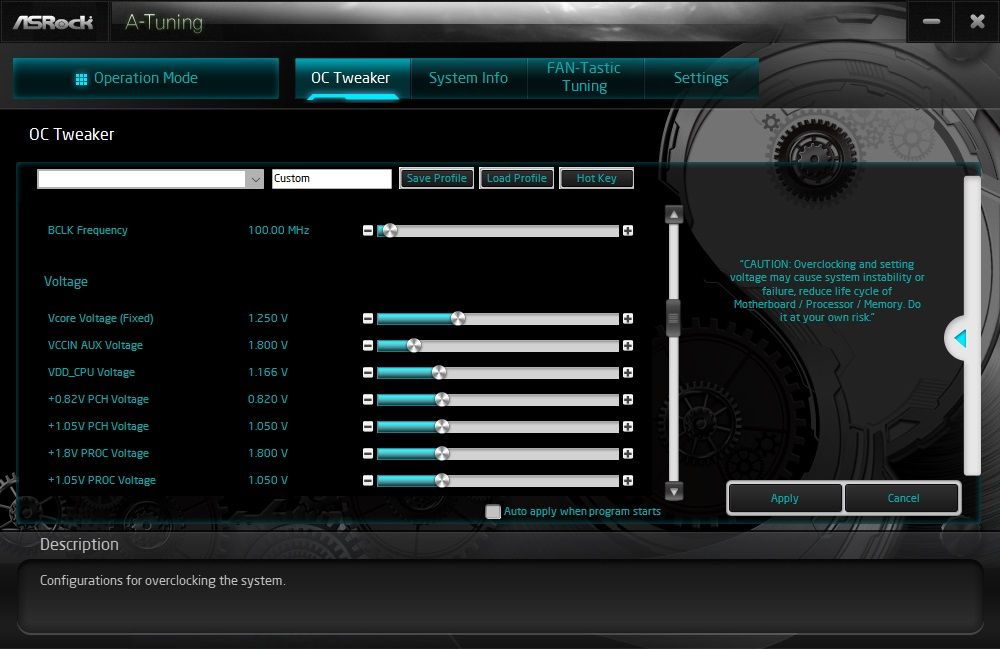Click the 1.250 V Vcore value
Screen dimensions: 1000x649
(268, 318)
